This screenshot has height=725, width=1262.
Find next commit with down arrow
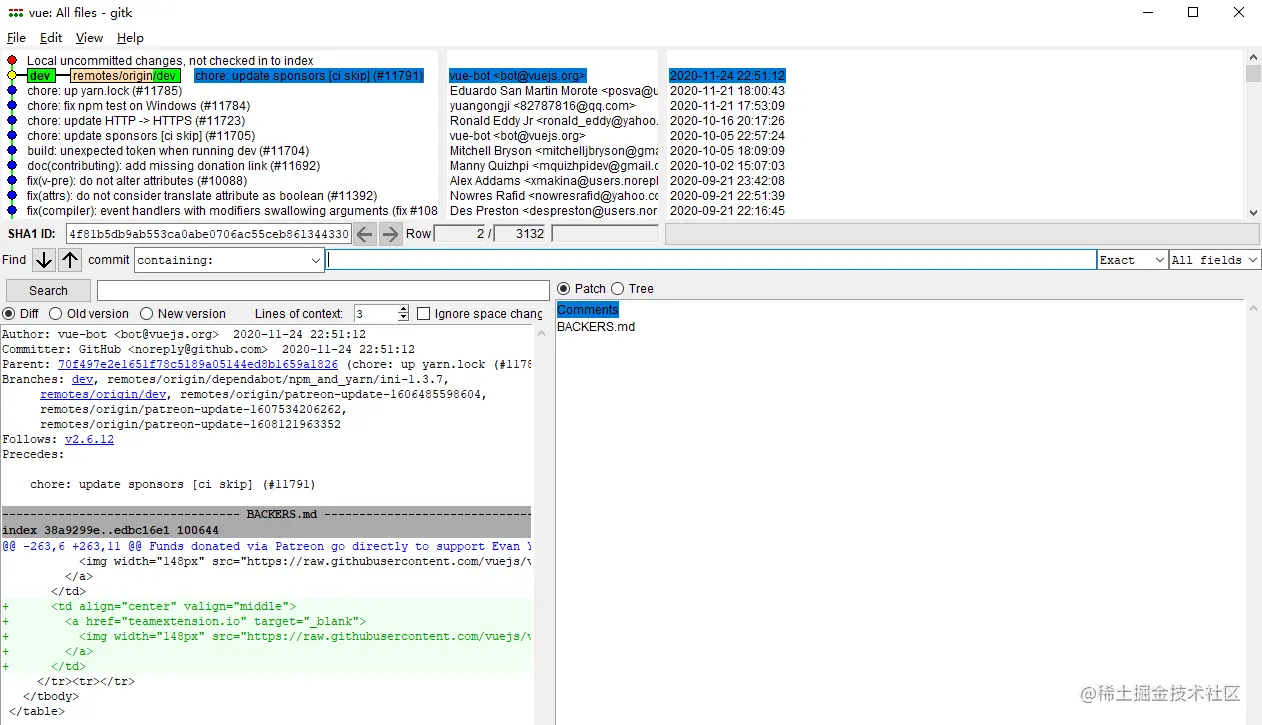pos(44,260)
